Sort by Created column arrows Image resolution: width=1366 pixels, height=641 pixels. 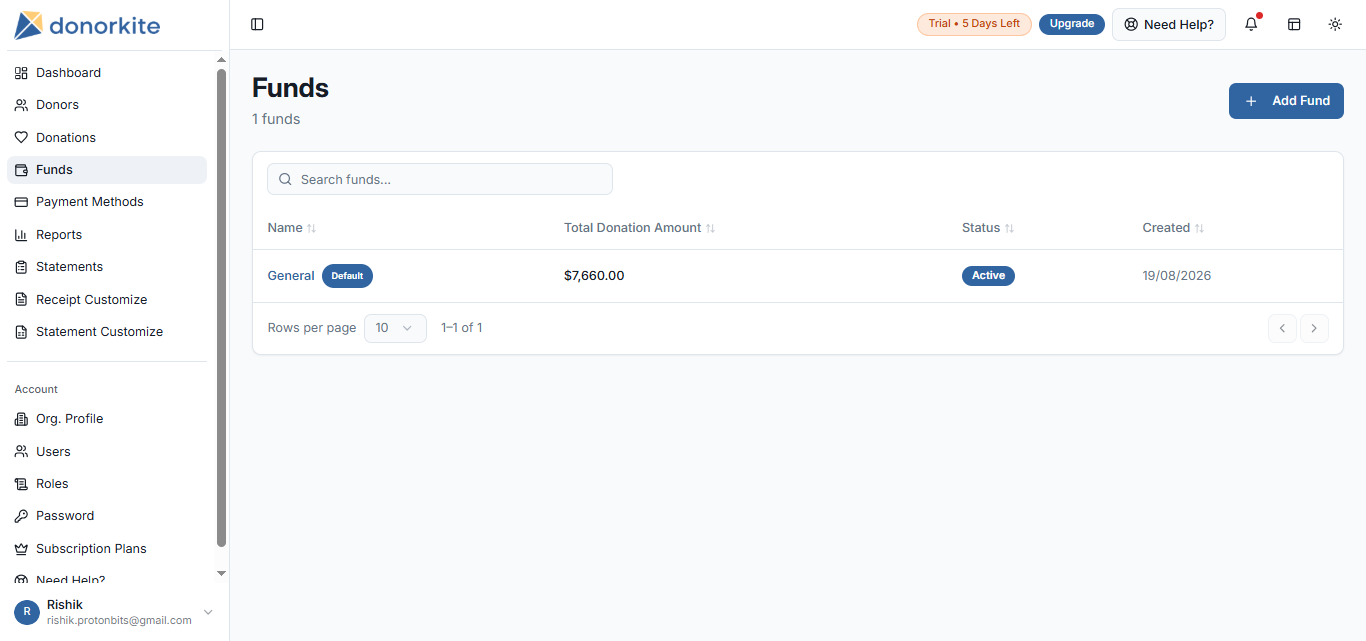pos(1199,228)
